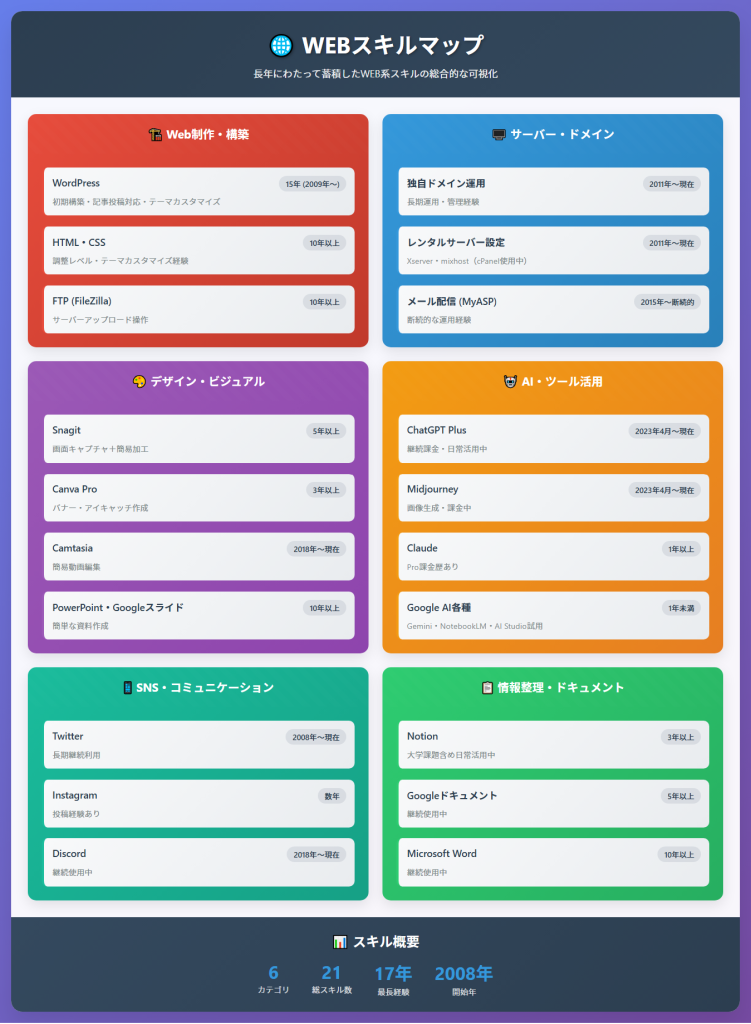This screenshot has height=1024, width=751.
Task: Click the palette icon in デザイン・ビジュアル header
Action: [x=139, y=381]
